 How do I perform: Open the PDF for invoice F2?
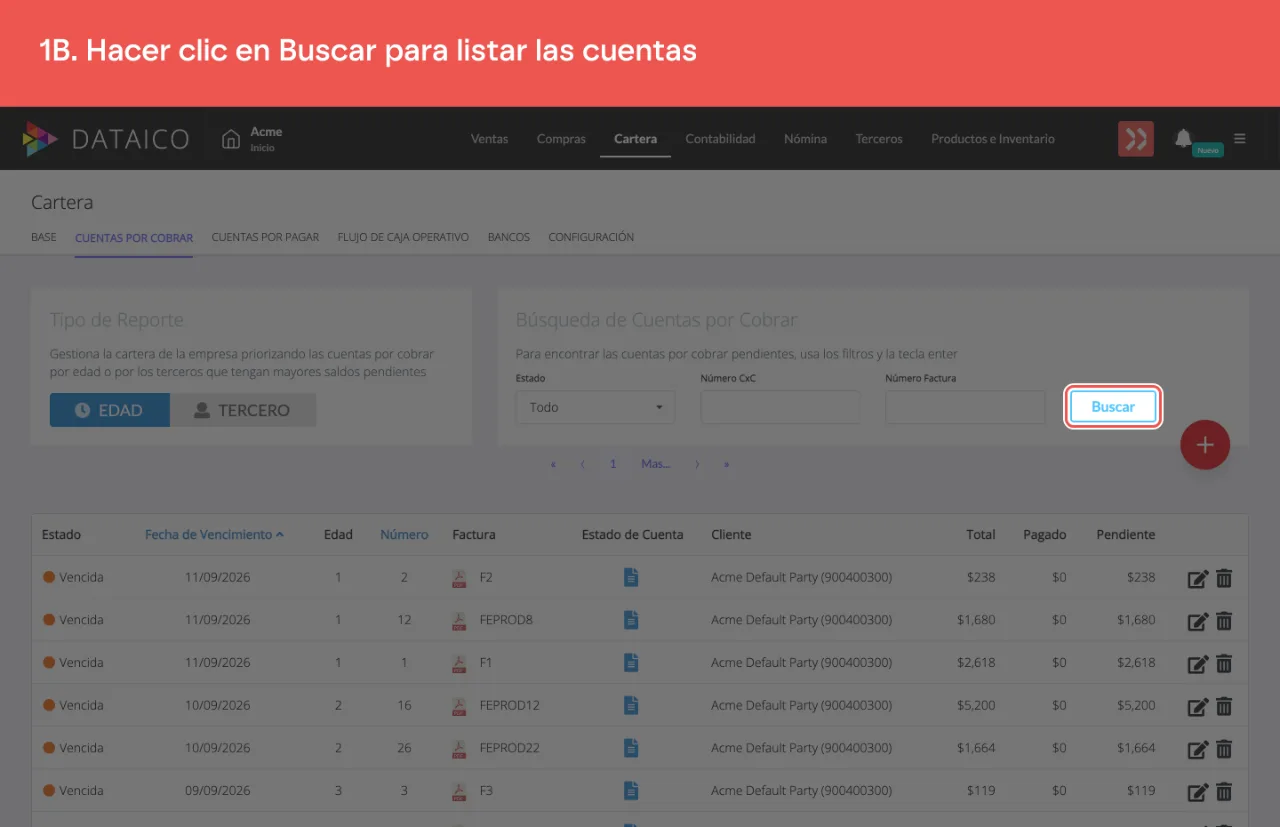tap(459, 578)
